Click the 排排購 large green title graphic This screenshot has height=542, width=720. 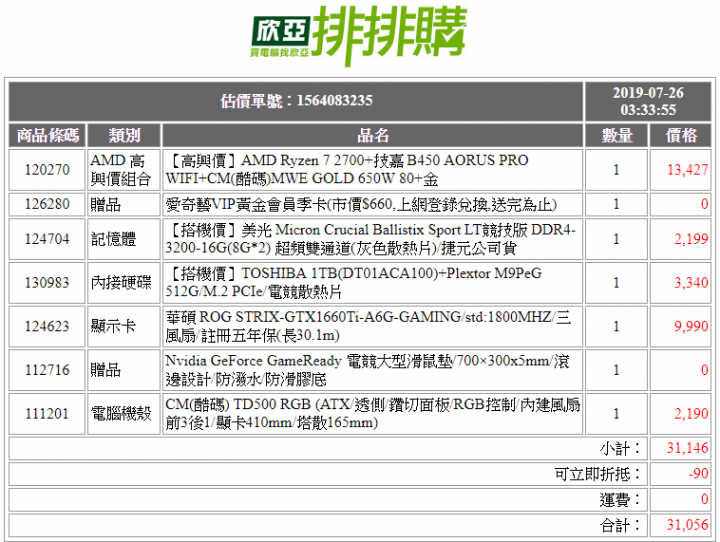tap(389, 35)
